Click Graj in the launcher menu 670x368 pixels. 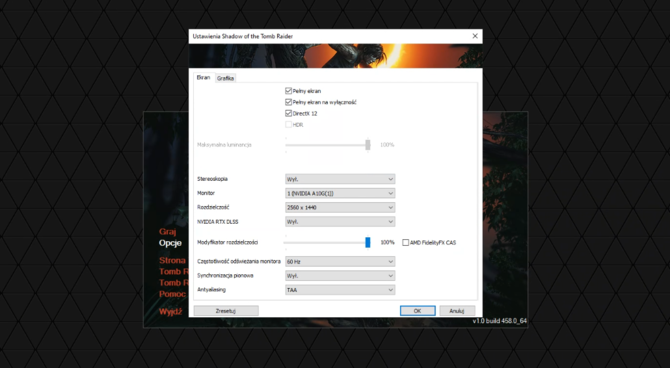(168, 232)
